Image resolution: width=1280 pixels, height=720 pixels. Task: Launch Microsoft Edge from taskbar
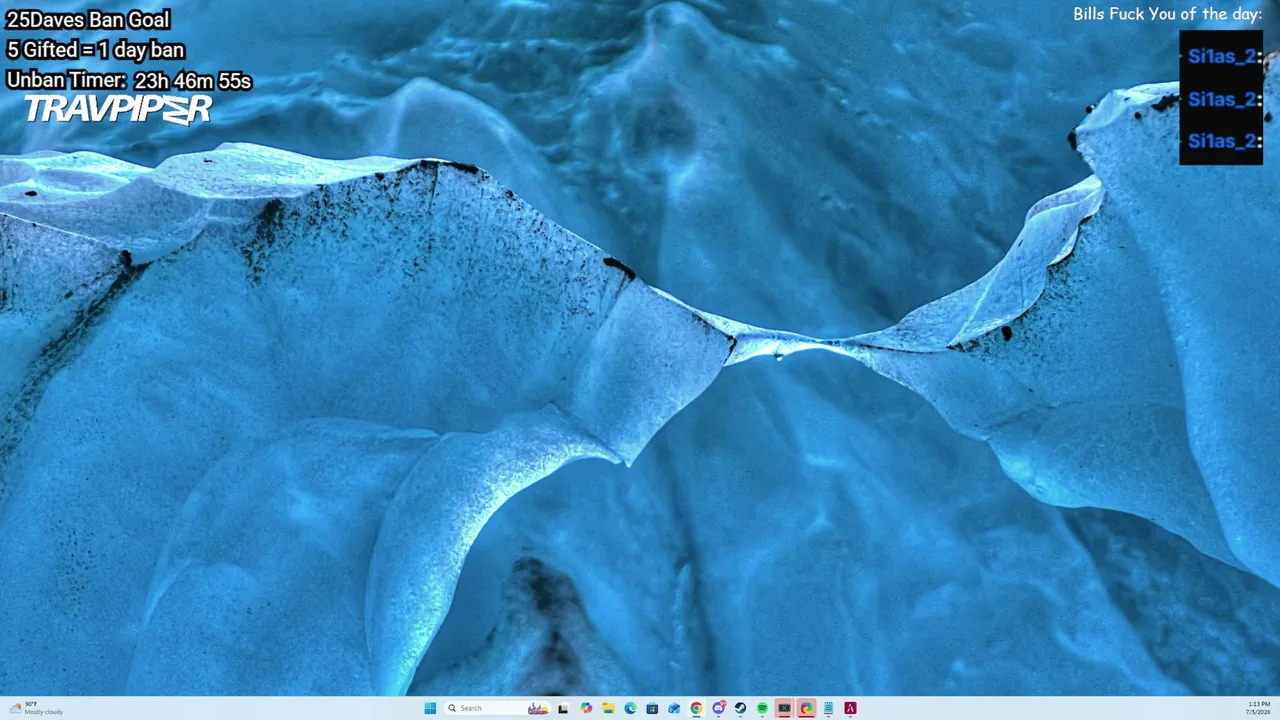click(630, 708)
